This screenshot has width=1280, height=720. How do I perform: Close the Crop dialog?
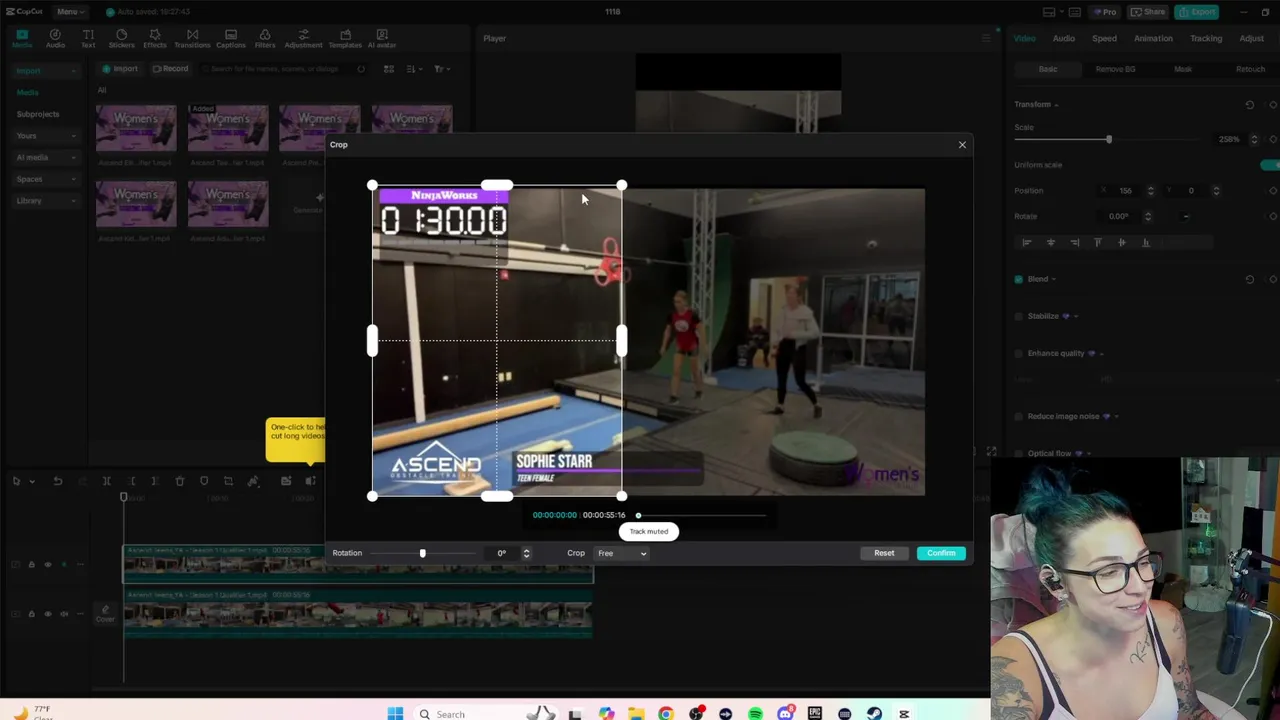[x=962, y=145]
